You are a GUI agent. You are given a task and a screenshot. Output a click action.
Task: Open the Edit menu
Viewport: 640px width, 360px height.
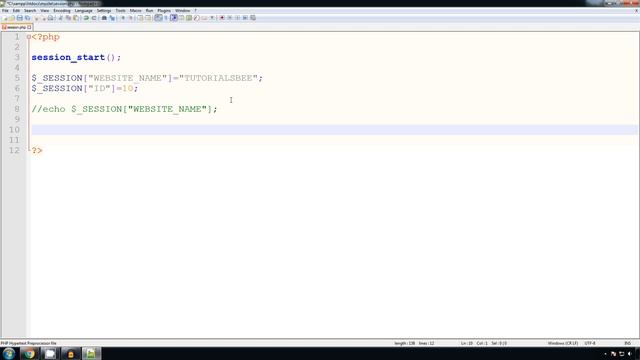pos(16,11)
